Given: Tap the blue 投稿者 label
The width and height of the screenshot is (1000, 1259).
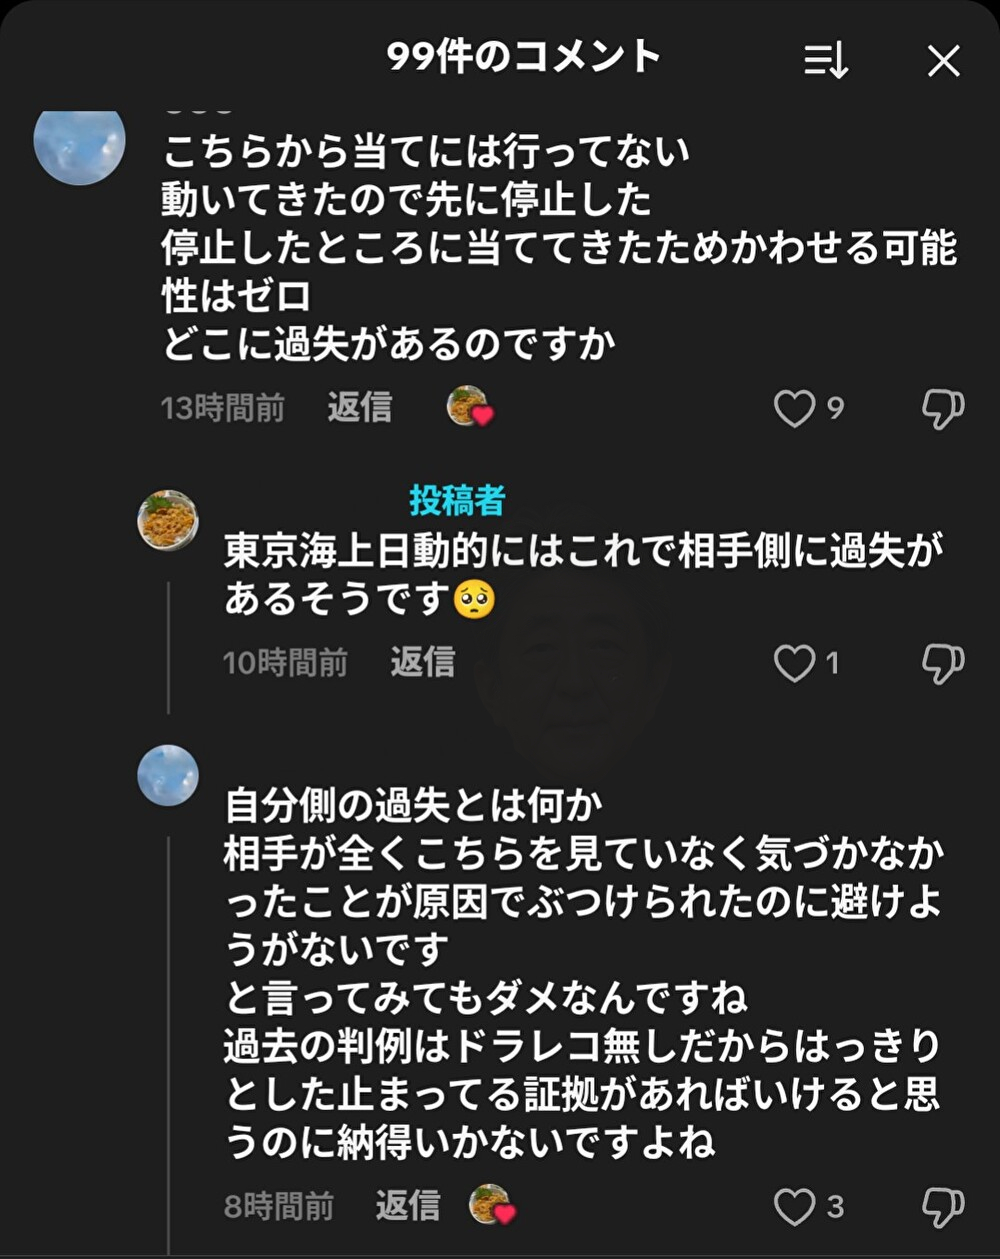Looking at the screenshot, I should tap(457, 501).
